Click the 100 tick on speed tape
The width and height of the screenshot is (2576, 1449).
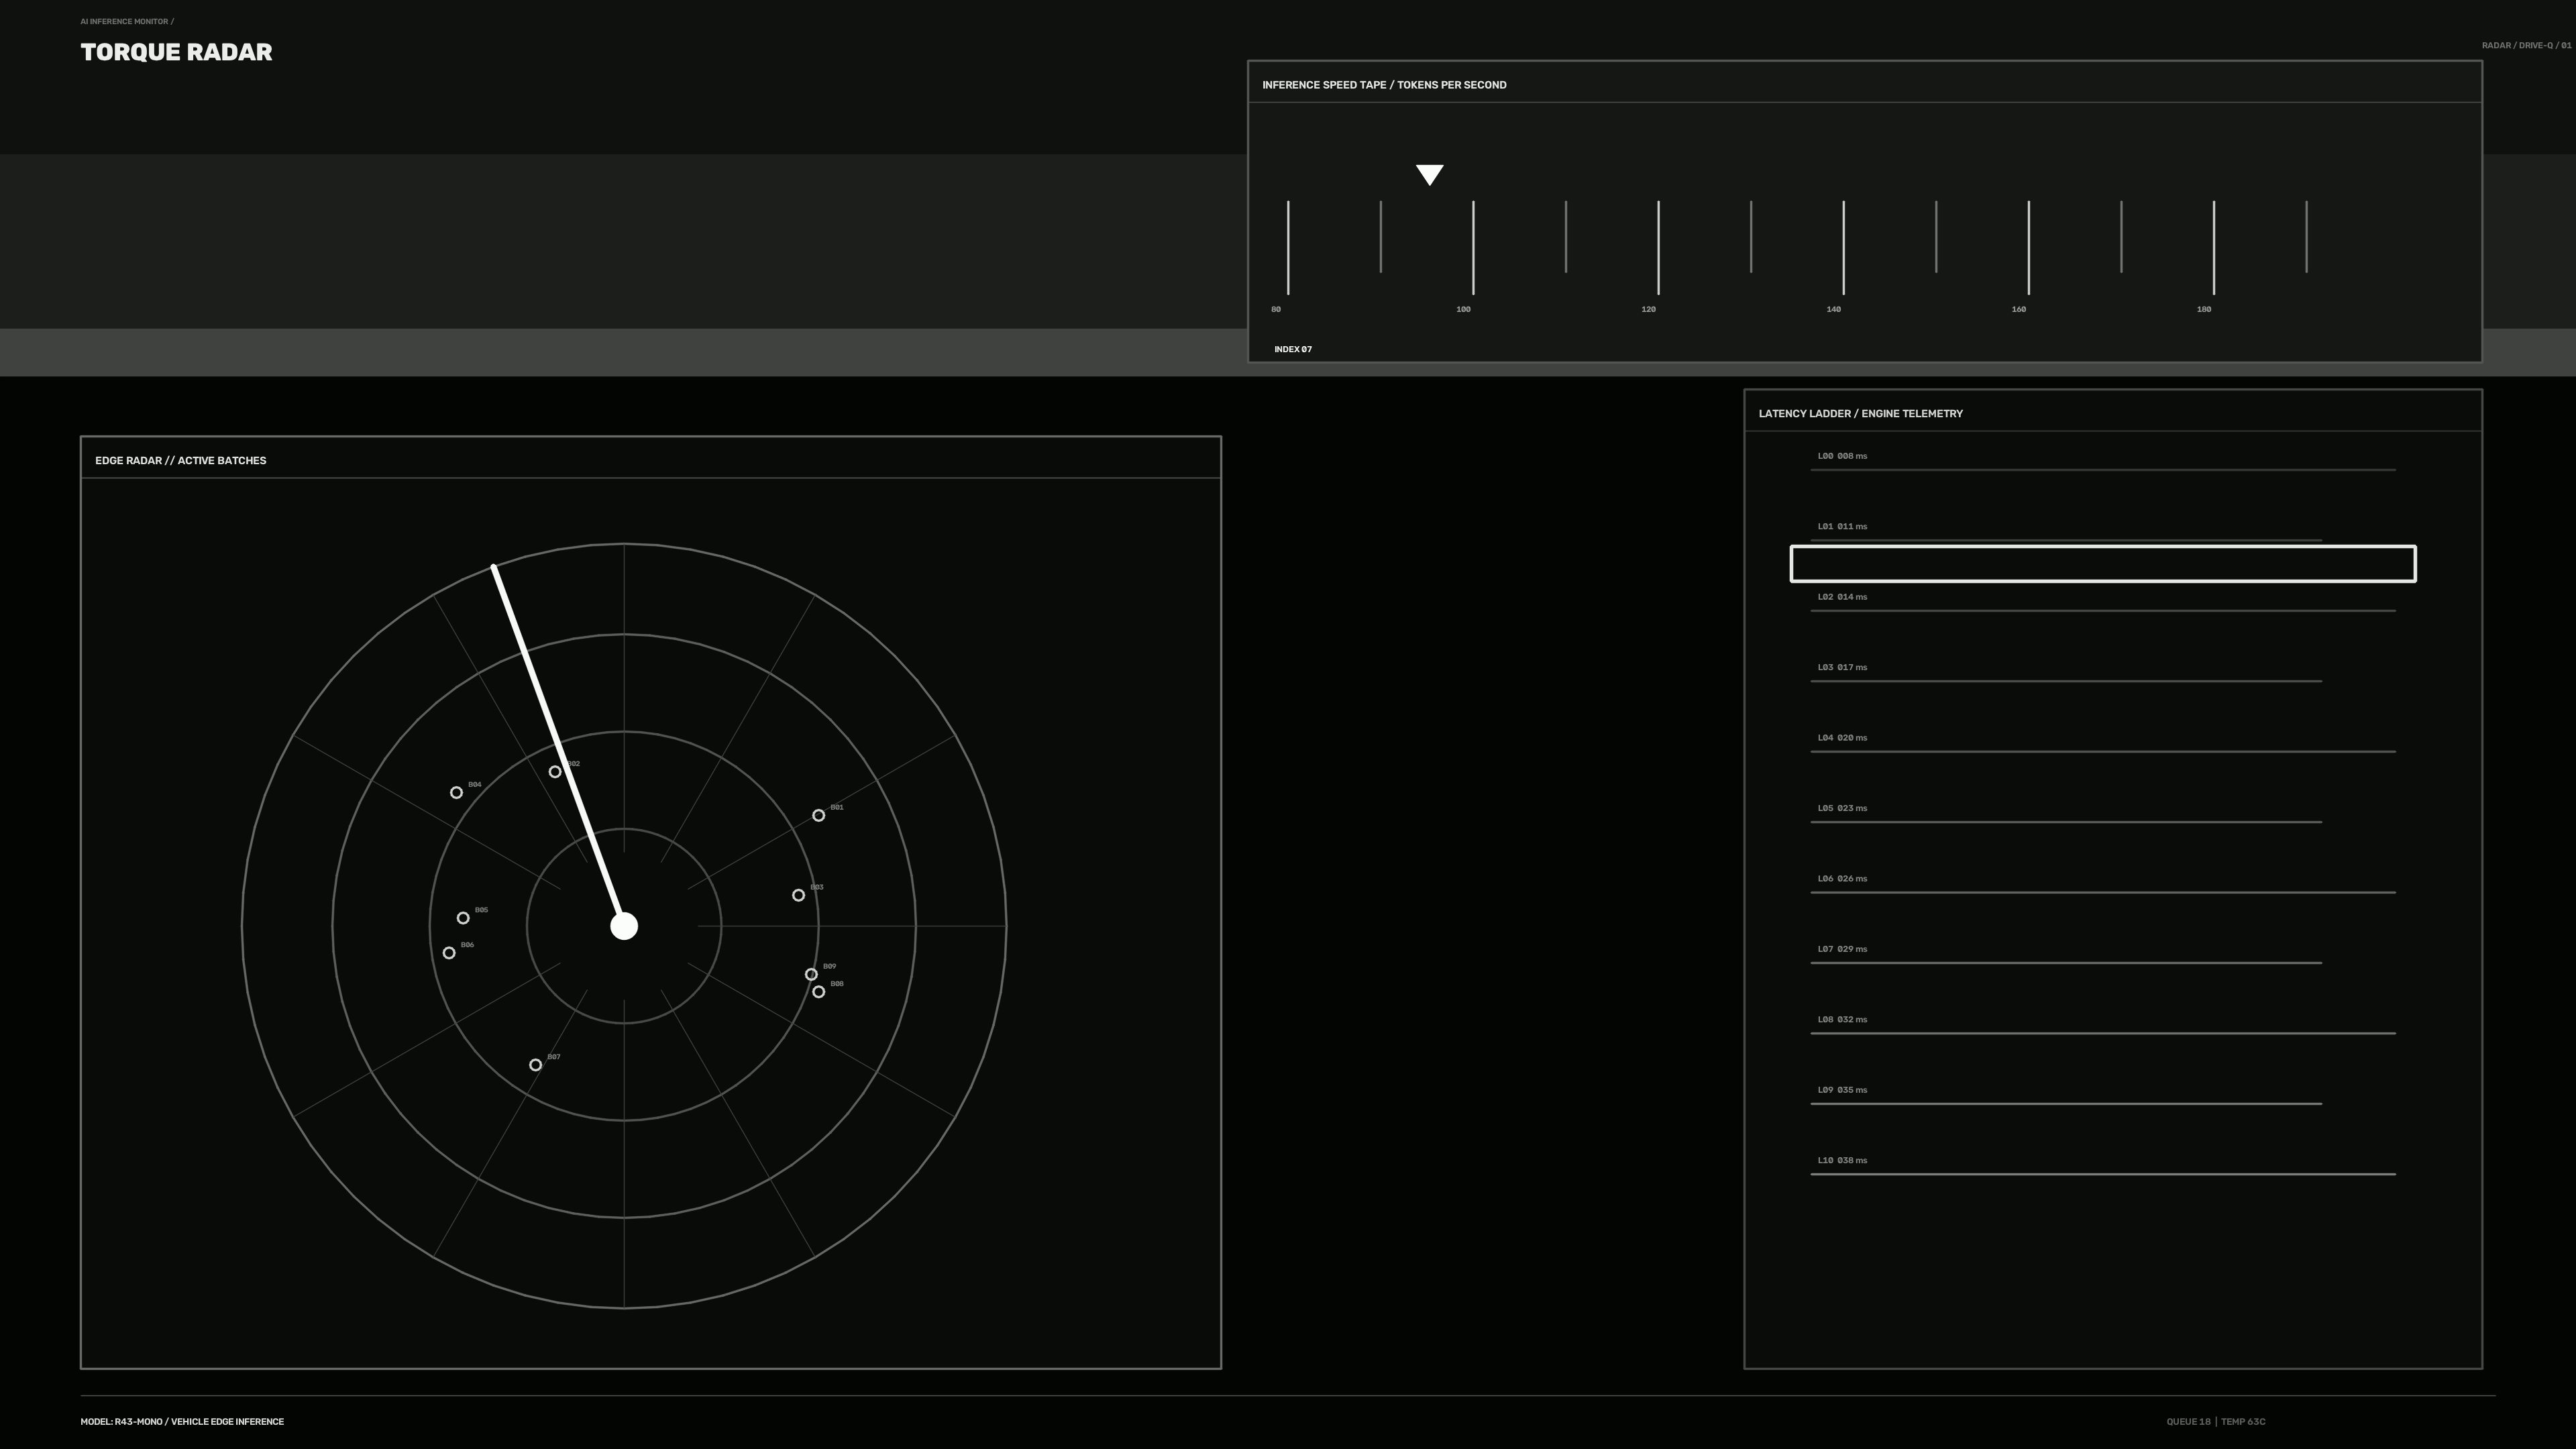(x=1473, y=247)
